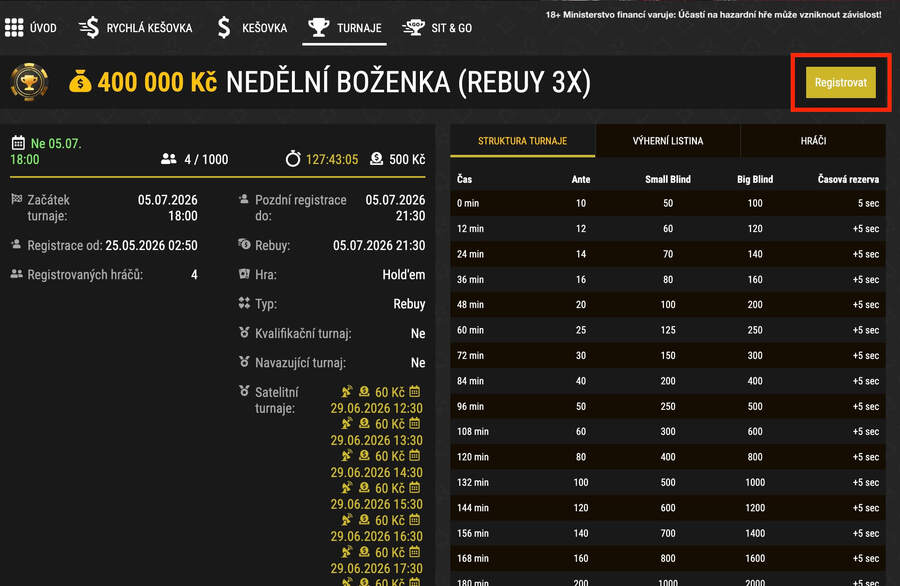Viewport: 900px width, 586px height.
Task: Show the Hráči tab
Action: [813, 141]
